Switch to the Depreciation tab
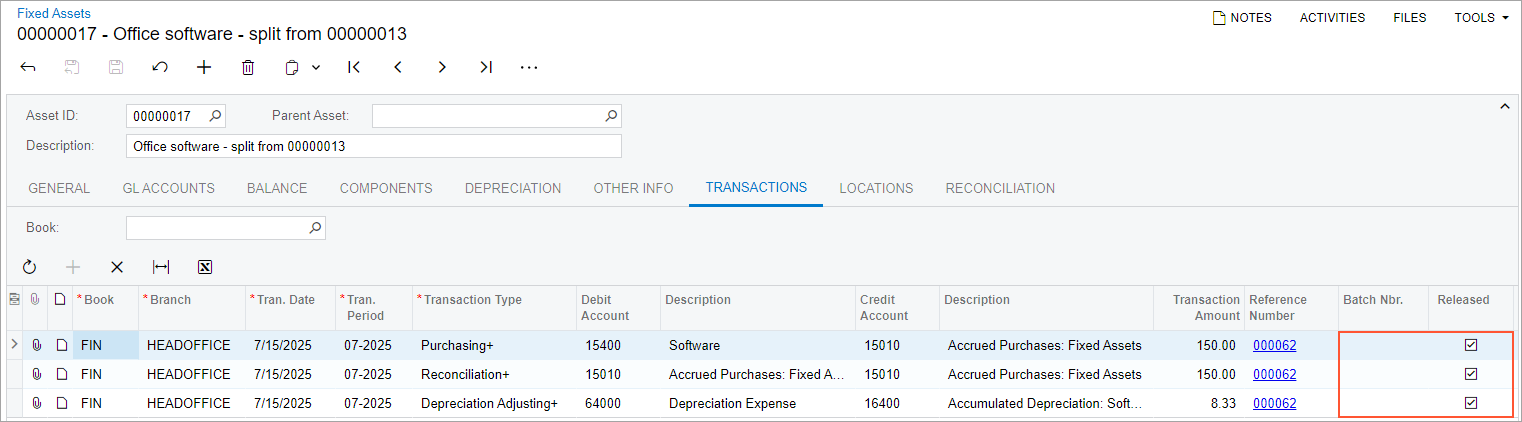1522x422 pixels. [513, 188]
